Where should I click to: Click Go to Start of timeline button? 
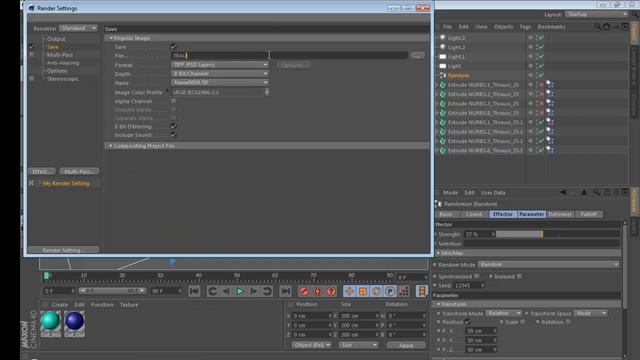click(x=194, y=291)
